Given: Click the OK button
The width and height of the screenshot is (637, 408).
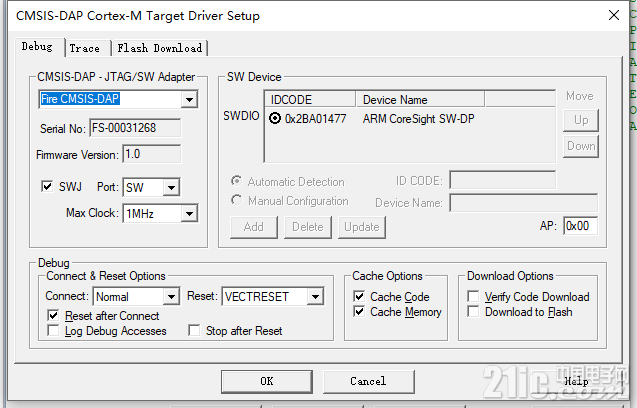Looking at the screenshot, I should coord(267,381).
